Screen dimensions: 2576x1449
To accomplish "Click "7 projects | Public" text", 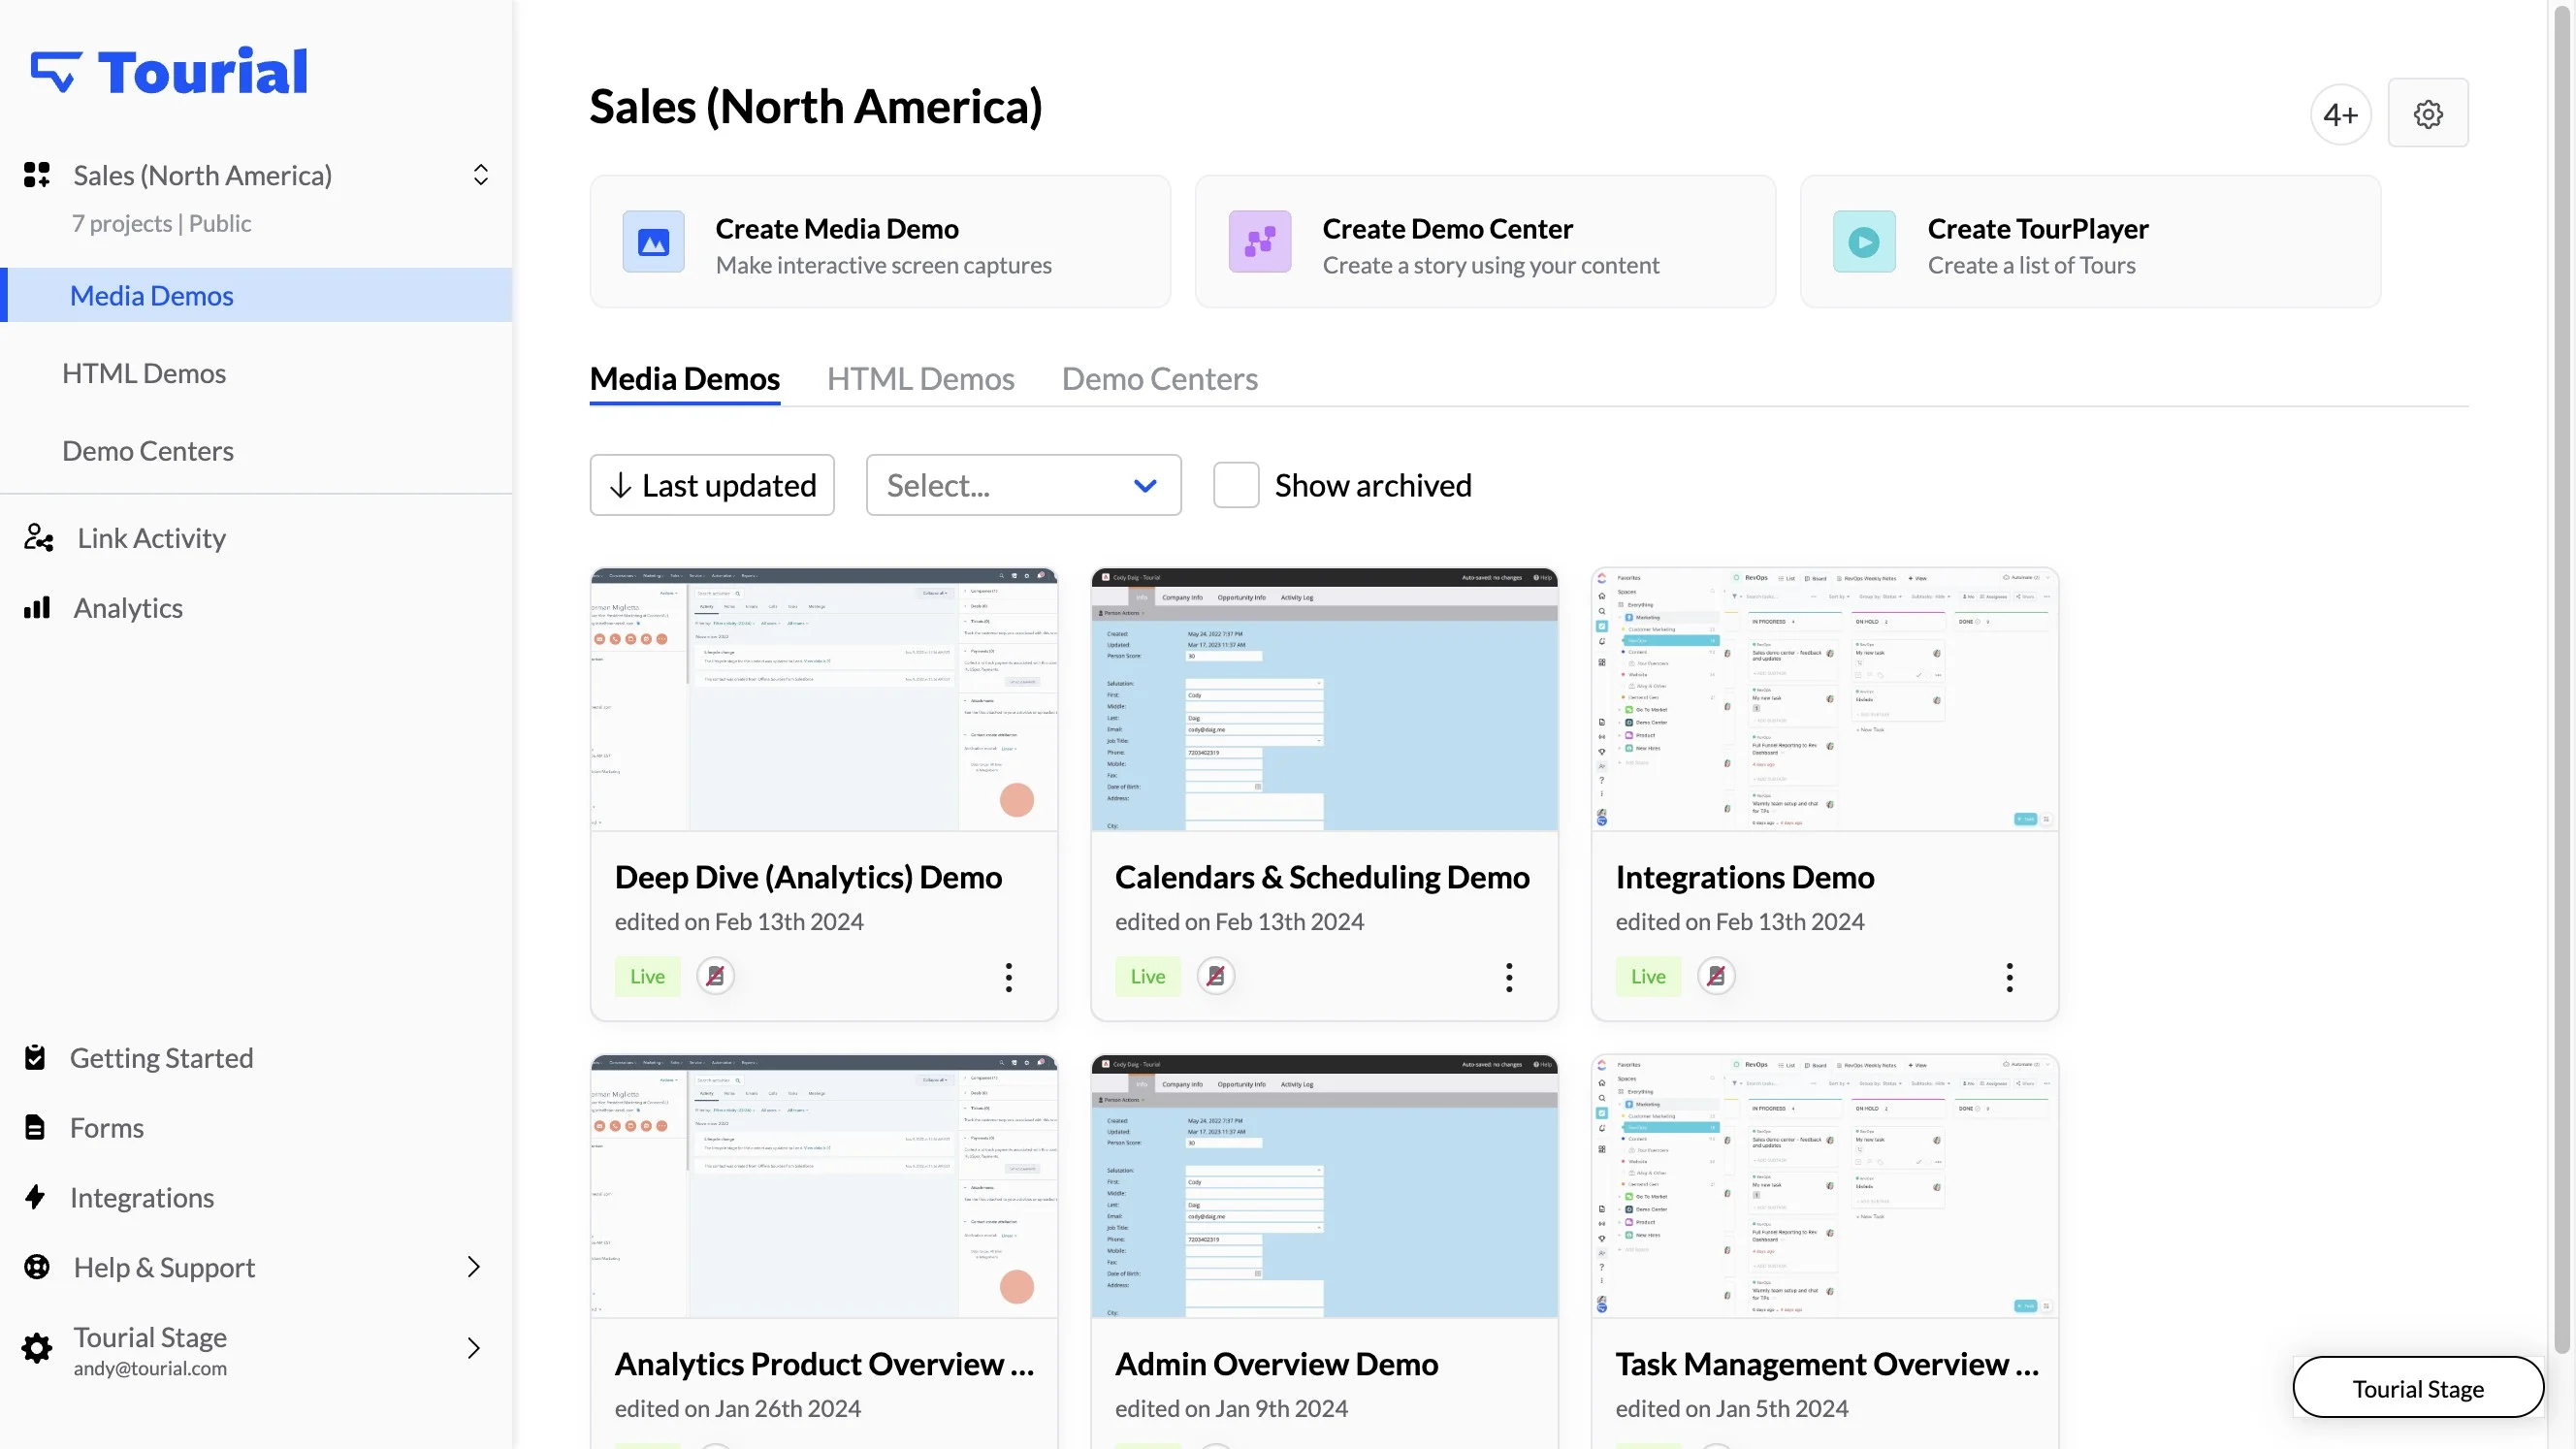I will click(161, 223).
